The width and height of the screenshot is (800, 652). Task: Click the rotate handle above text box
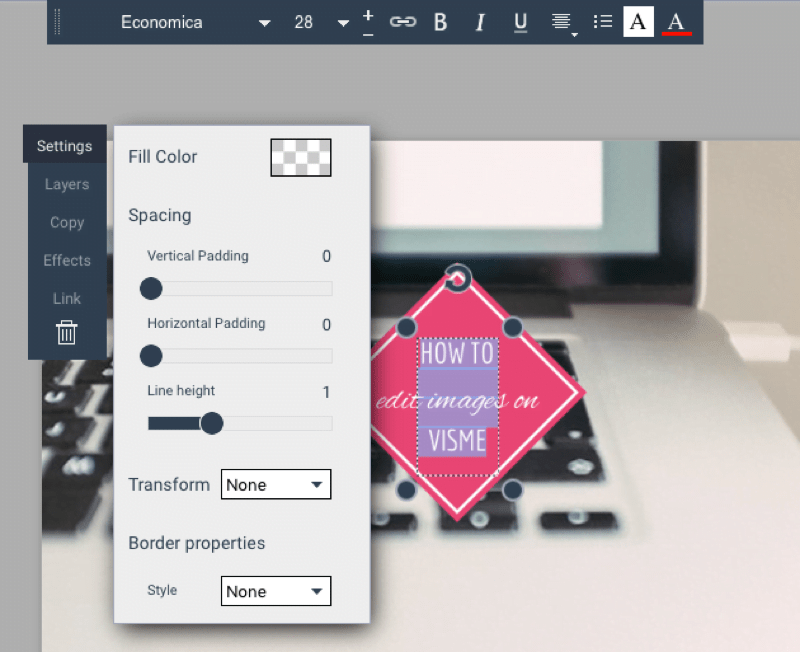pos(457,279)
